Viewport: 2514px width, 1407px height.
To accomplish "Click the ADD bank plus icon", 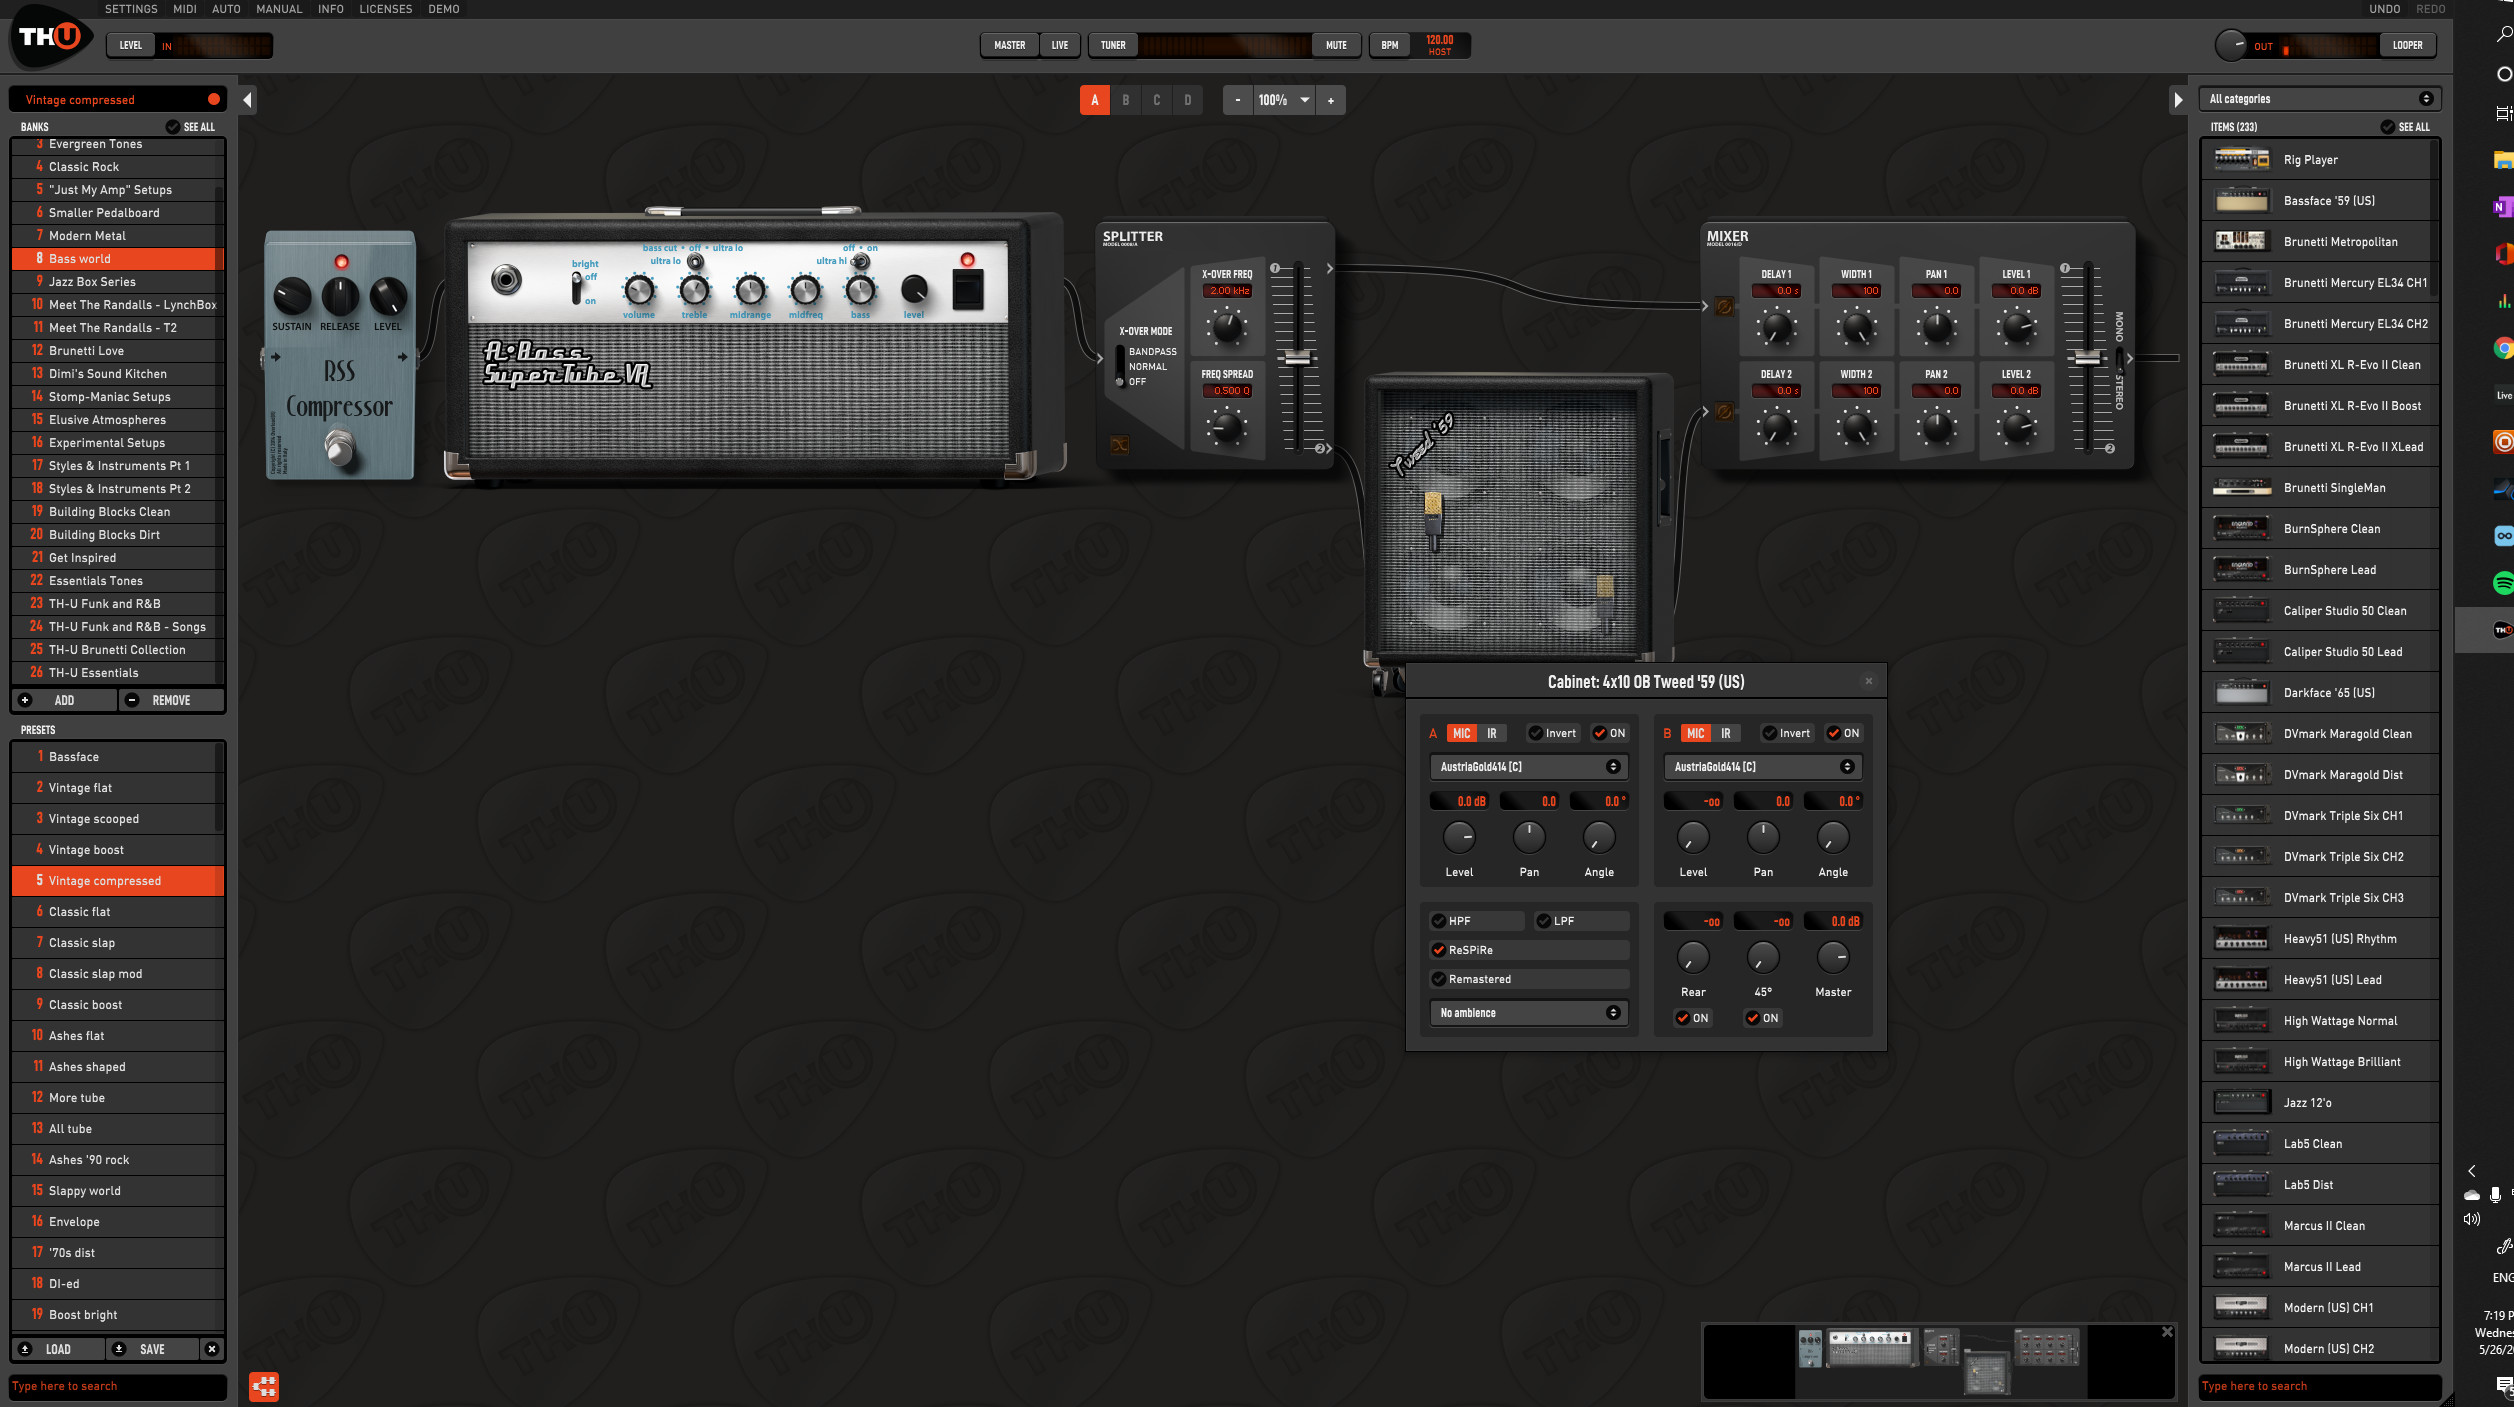I will point(25,700).
